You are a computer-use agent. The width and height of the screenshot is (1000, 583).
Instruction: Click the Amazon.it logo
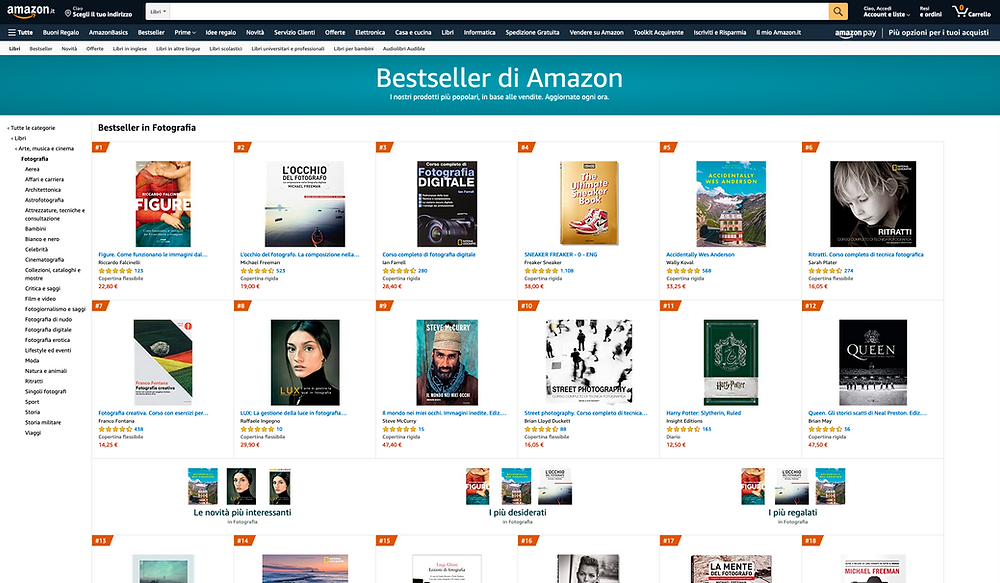[x=31, y=11]
